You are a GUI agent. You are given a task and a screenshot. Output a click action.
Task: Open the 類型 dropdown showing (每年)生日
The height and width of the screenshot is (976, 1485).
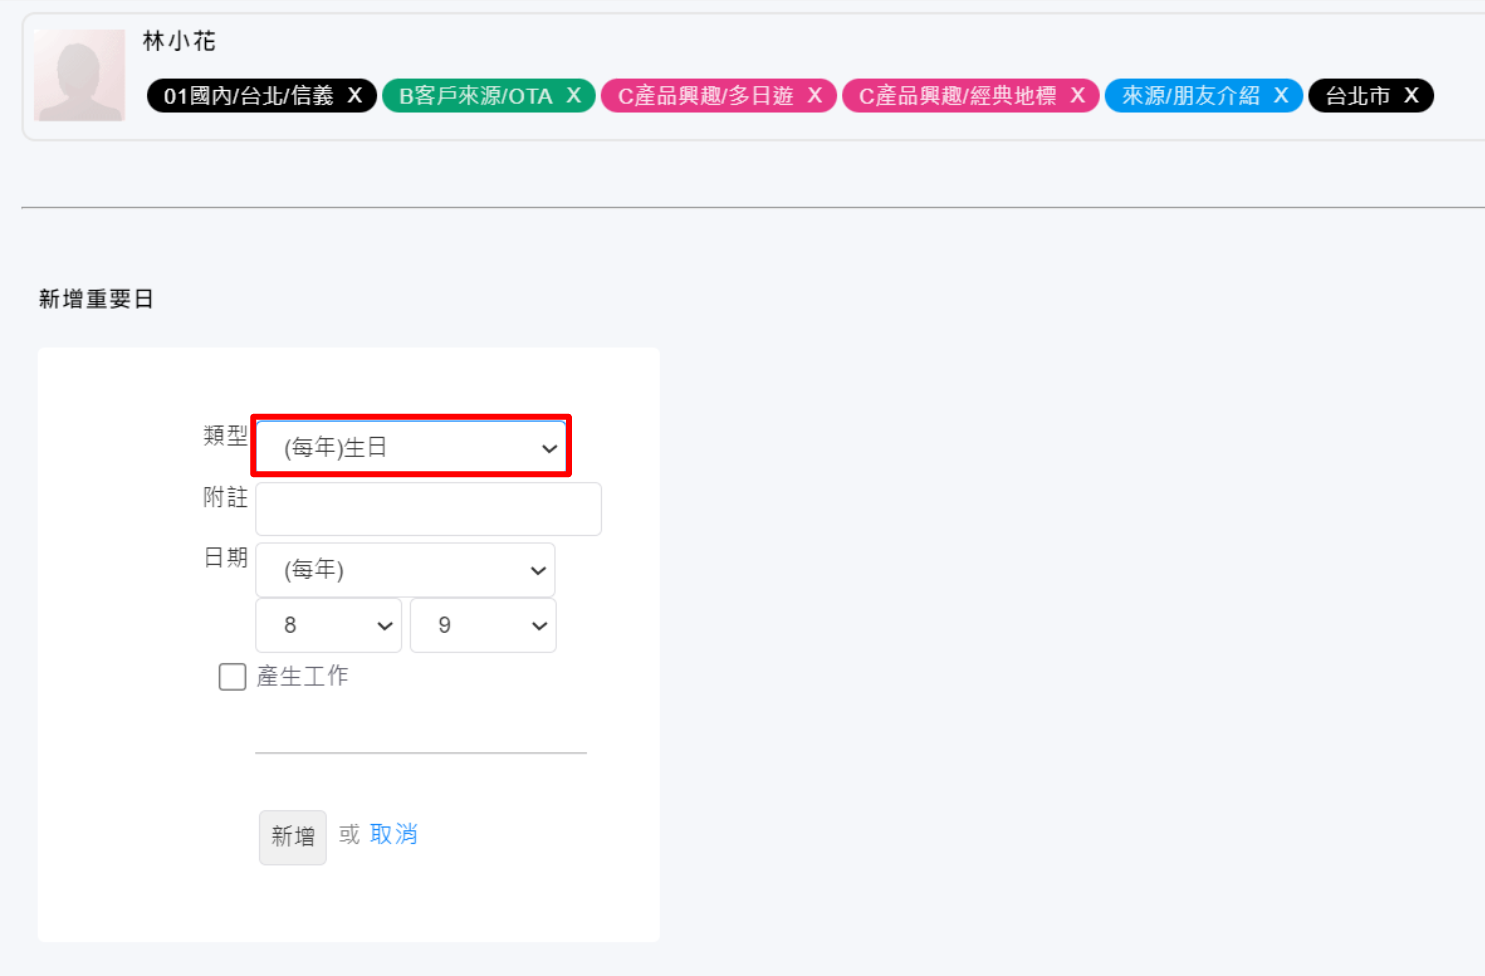tap(411, 447)
